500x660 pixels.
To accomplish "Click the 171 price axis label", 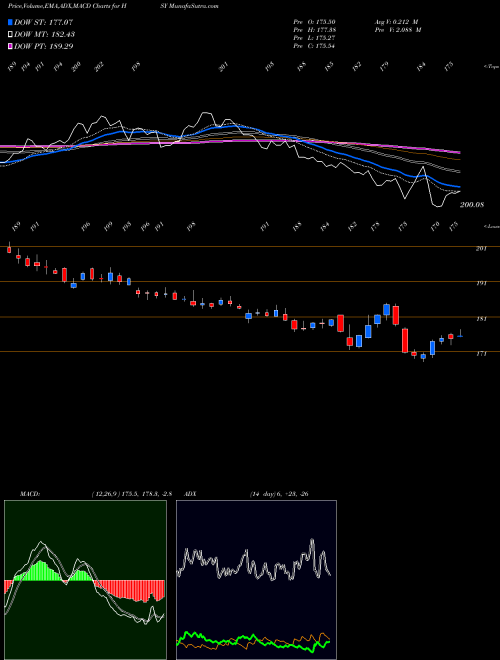I will click(x=481, y=354).
